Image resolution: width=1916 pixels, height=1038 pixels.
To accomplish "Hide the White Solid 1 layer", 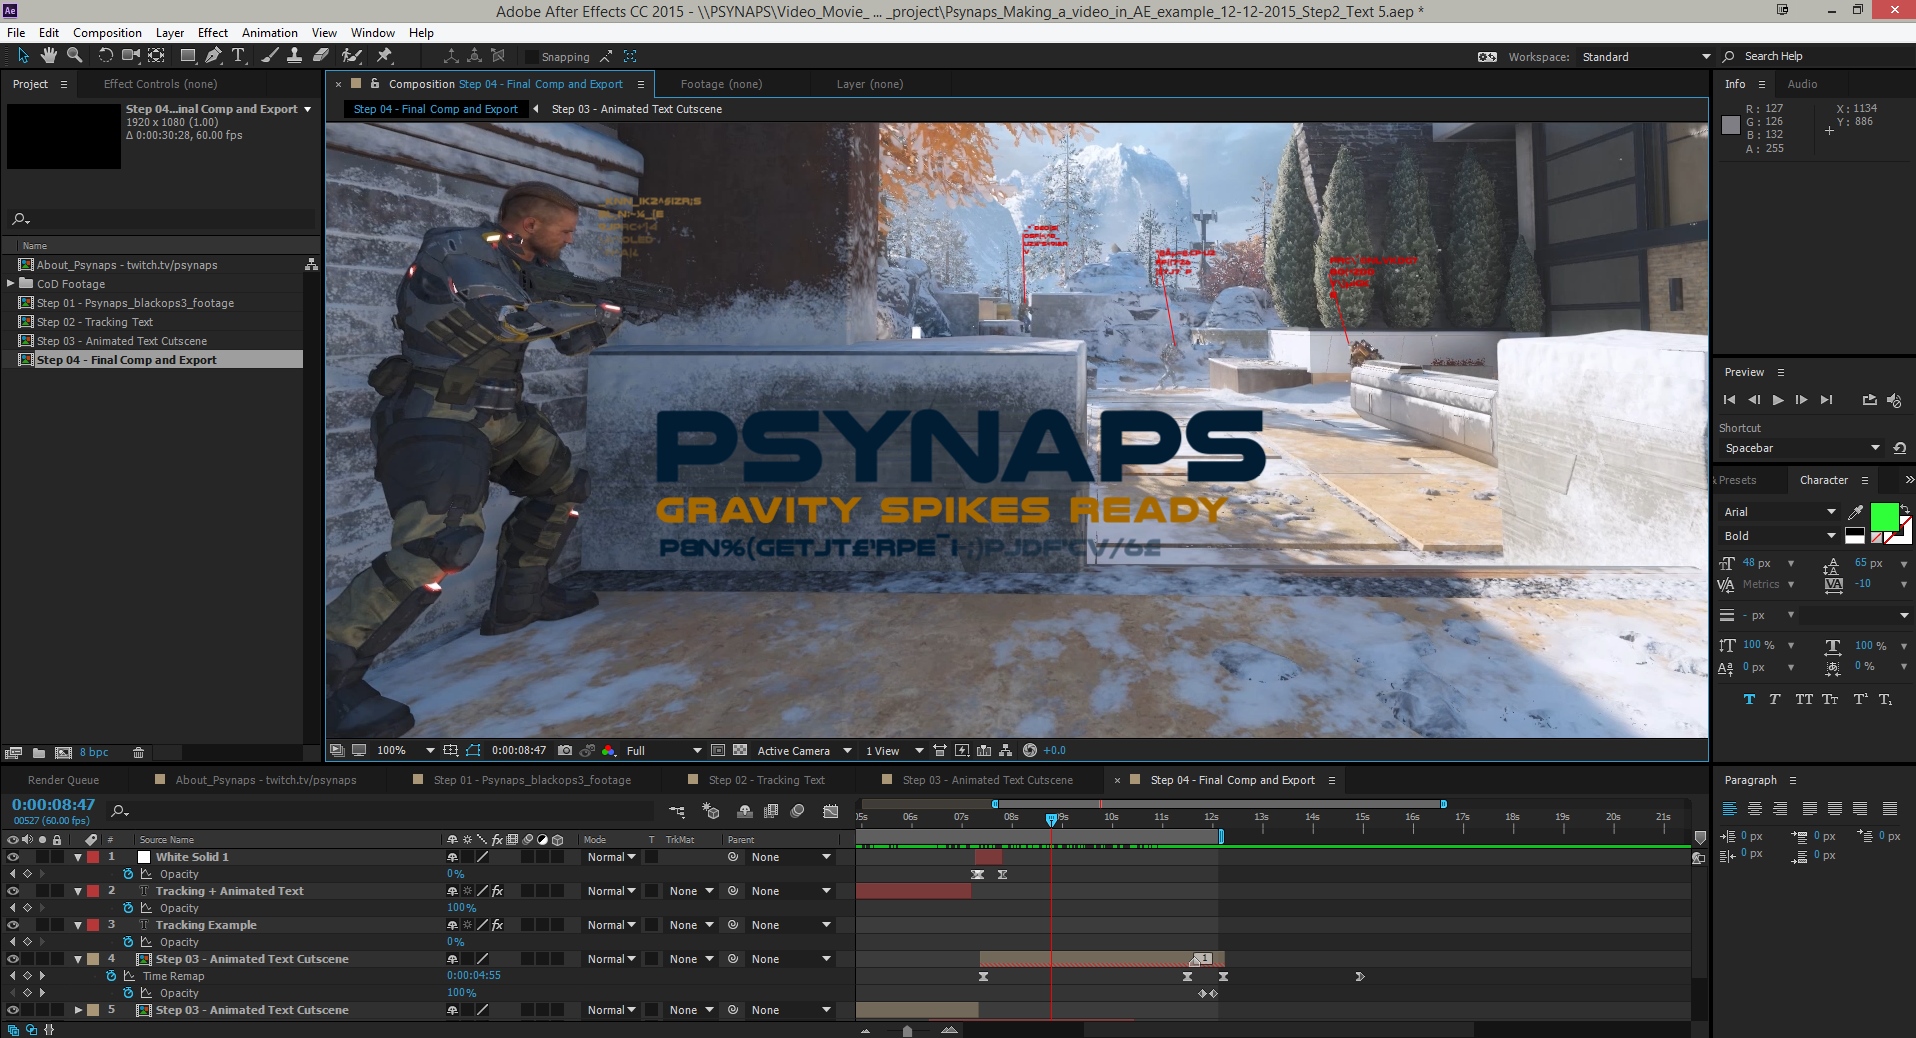I will pyautogui.click(x=13, y=857).
